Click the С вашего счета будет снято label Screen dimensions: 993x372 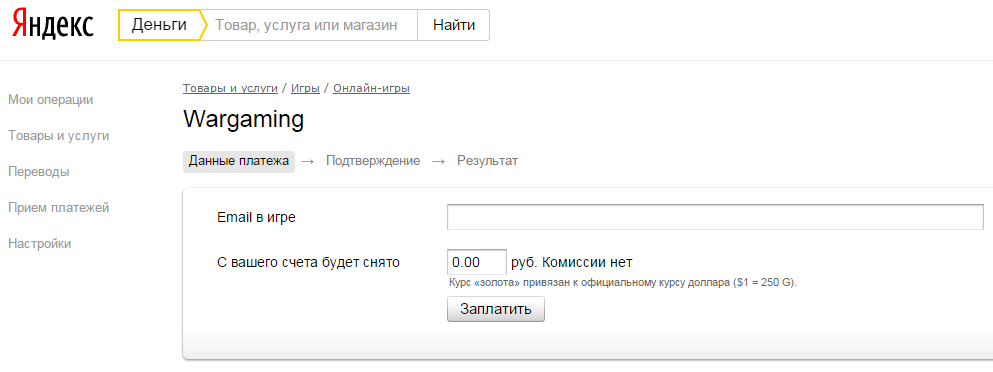coord(308,262)
